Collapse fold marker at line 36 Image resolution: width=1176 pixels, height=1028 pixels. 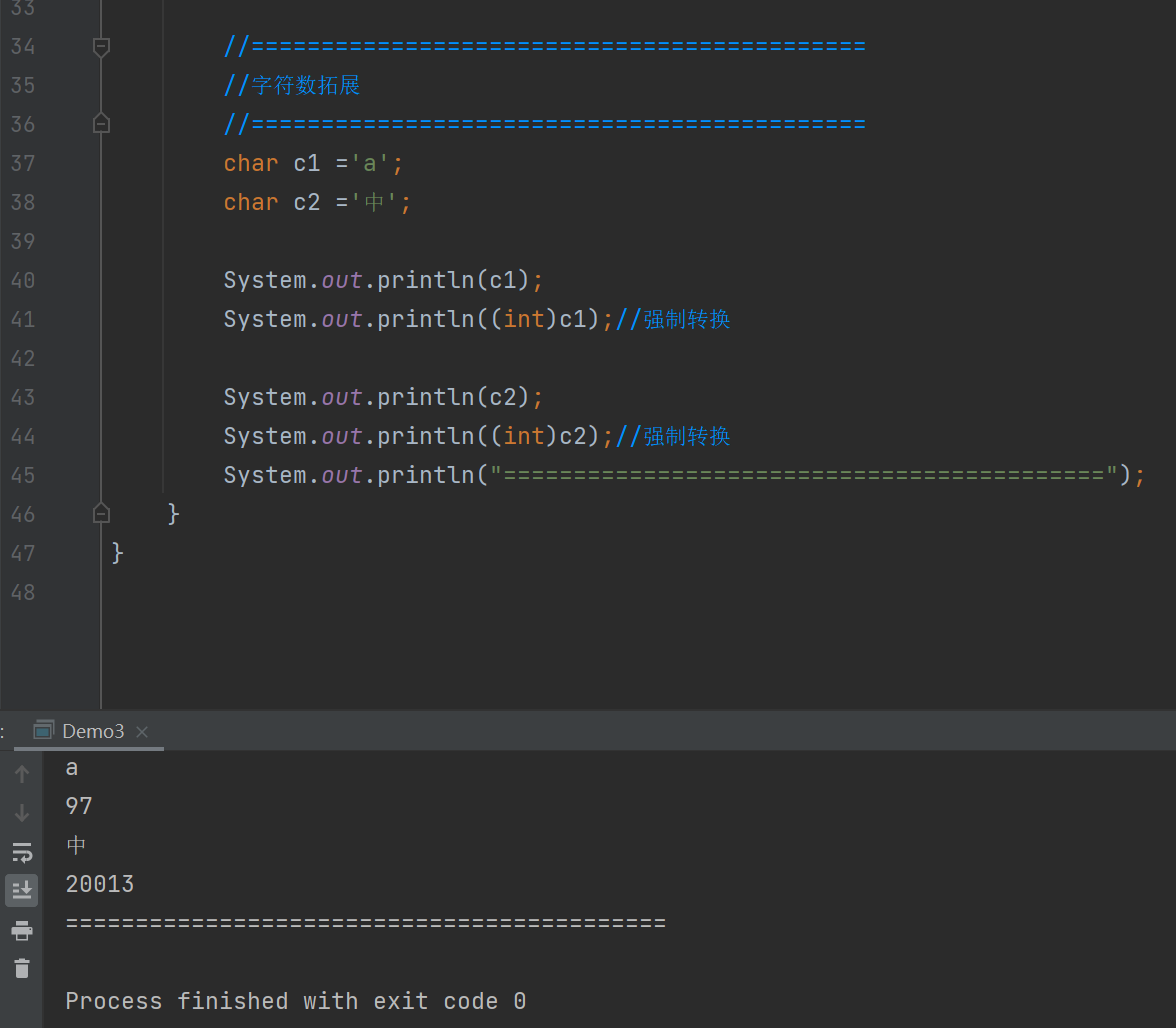[x=101, y=124]
